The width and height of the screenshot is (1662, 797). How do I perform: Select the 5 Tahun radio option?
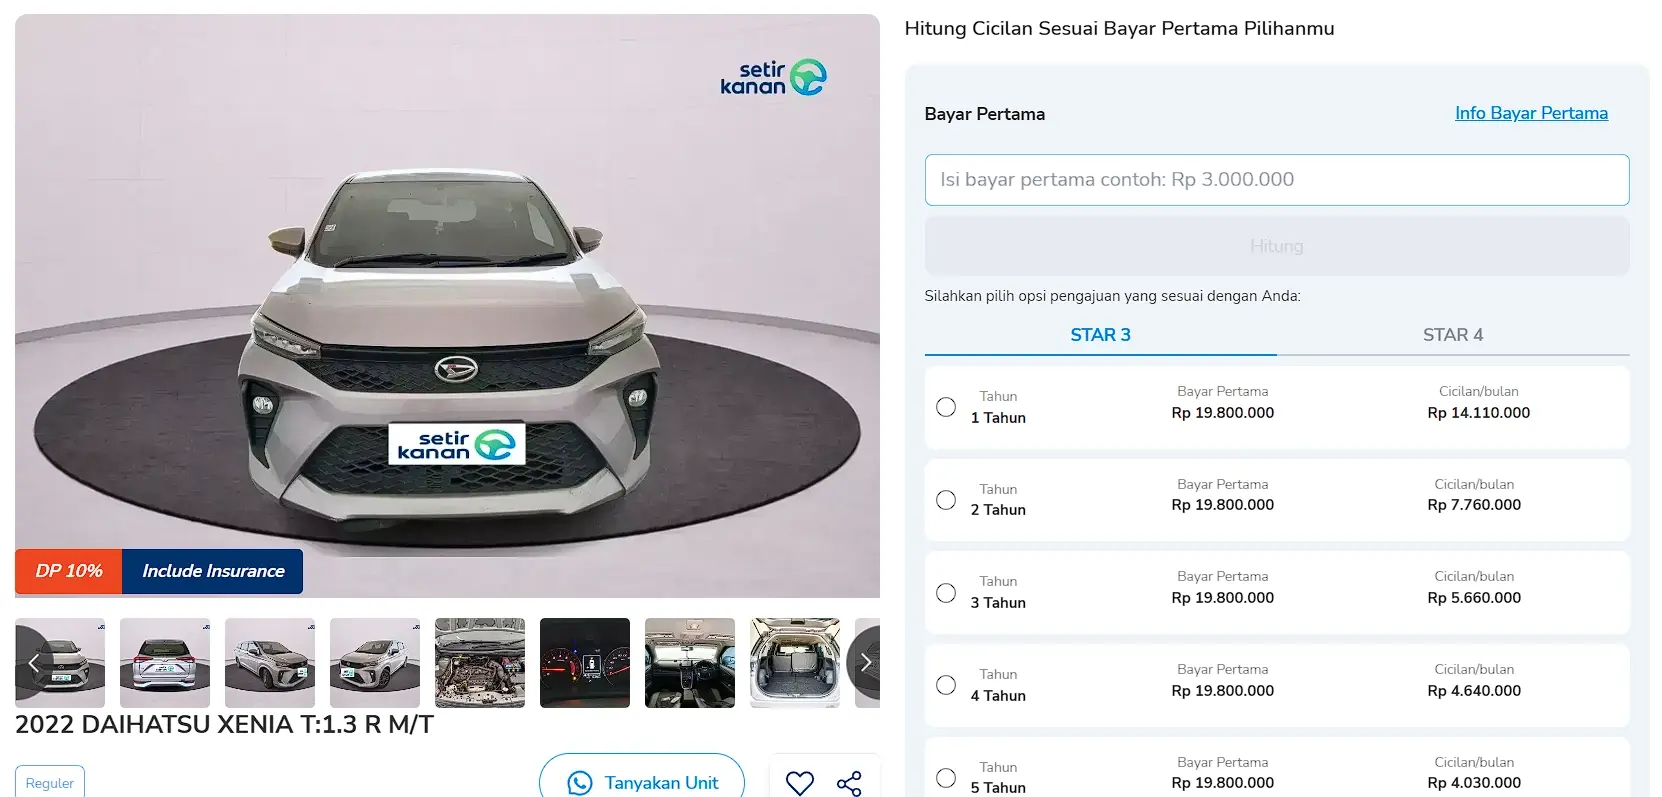pos(946,778)
